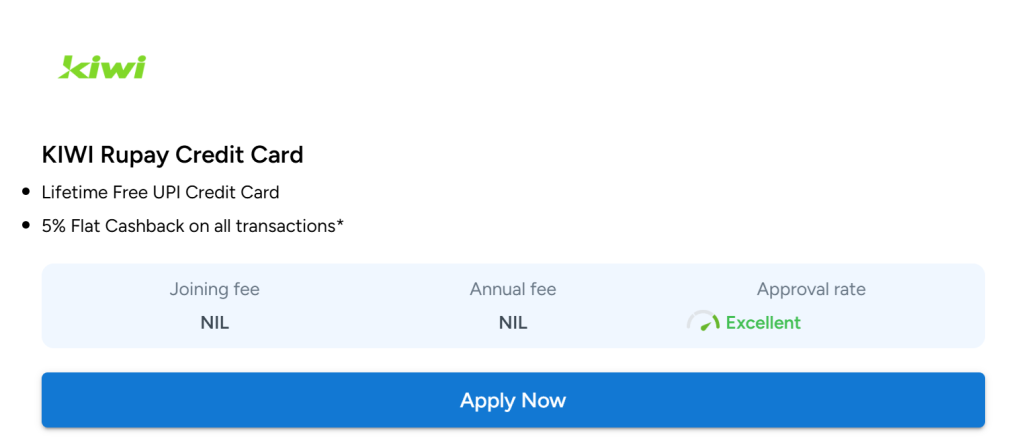This screenshot has height=445, width=1024.
Task: Click the asterisk after 'all transactions'
Action: (340, 223)
